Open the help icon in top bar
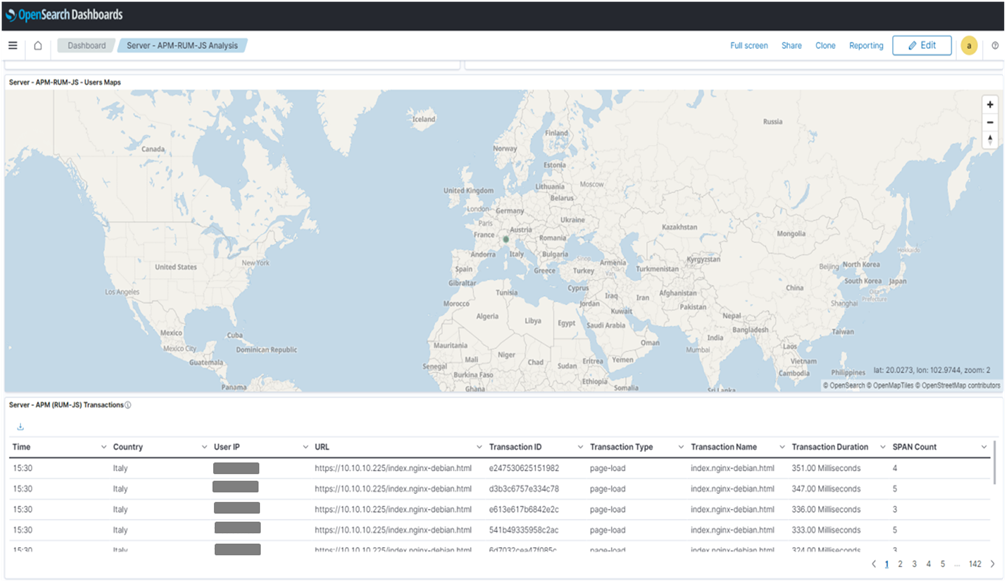 click(x=995, y=46)
